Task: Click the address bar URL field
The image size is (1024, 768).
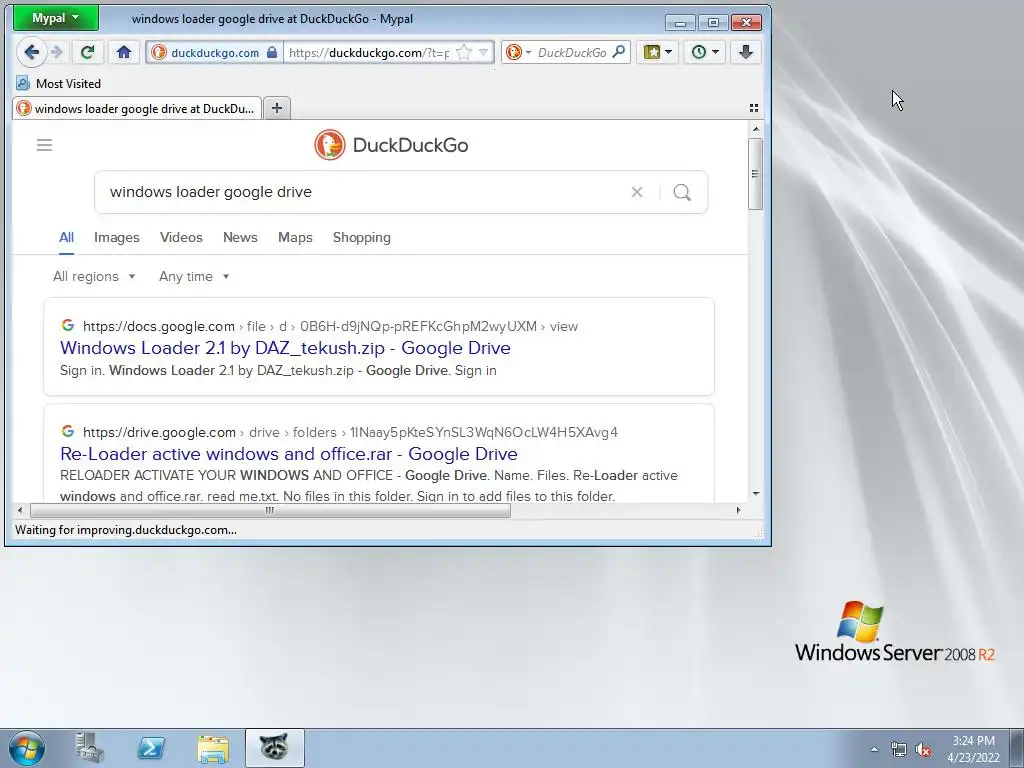Action: [369, 52]
